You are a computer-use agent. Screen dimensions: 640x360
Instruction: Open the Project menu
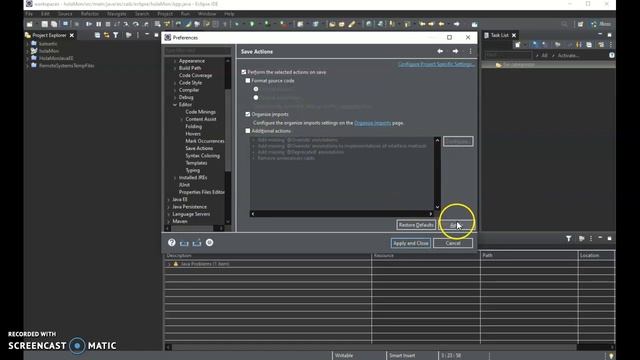coord(165,14)
